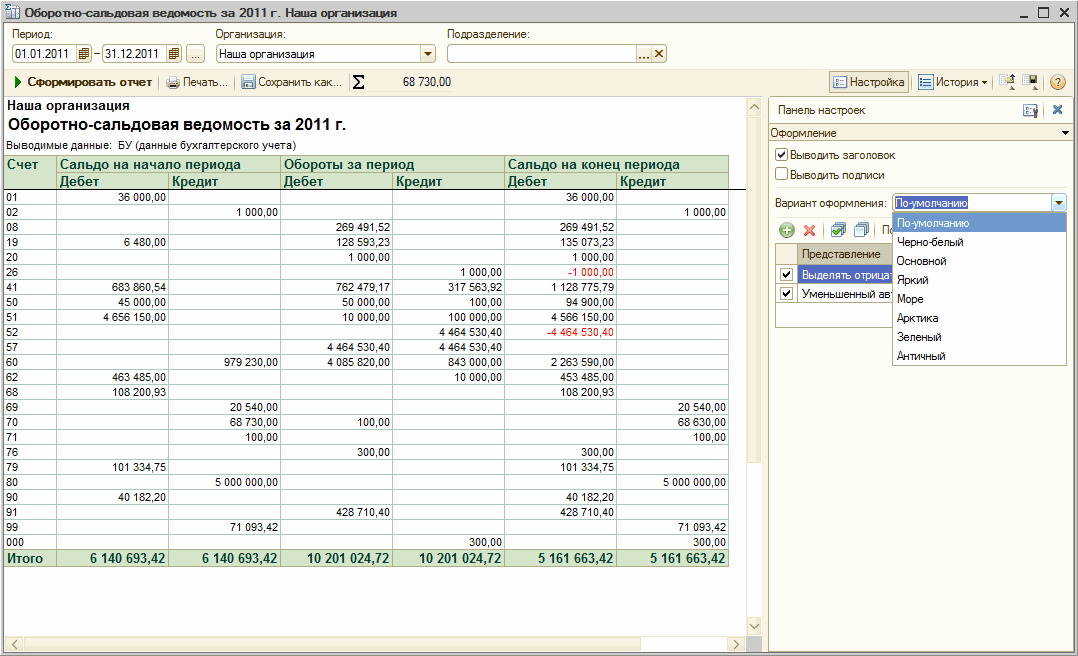Click the uncheck all rules icon
Image resolution: width=1078 pixels, height=656 pixels.
tap(861, 230)
